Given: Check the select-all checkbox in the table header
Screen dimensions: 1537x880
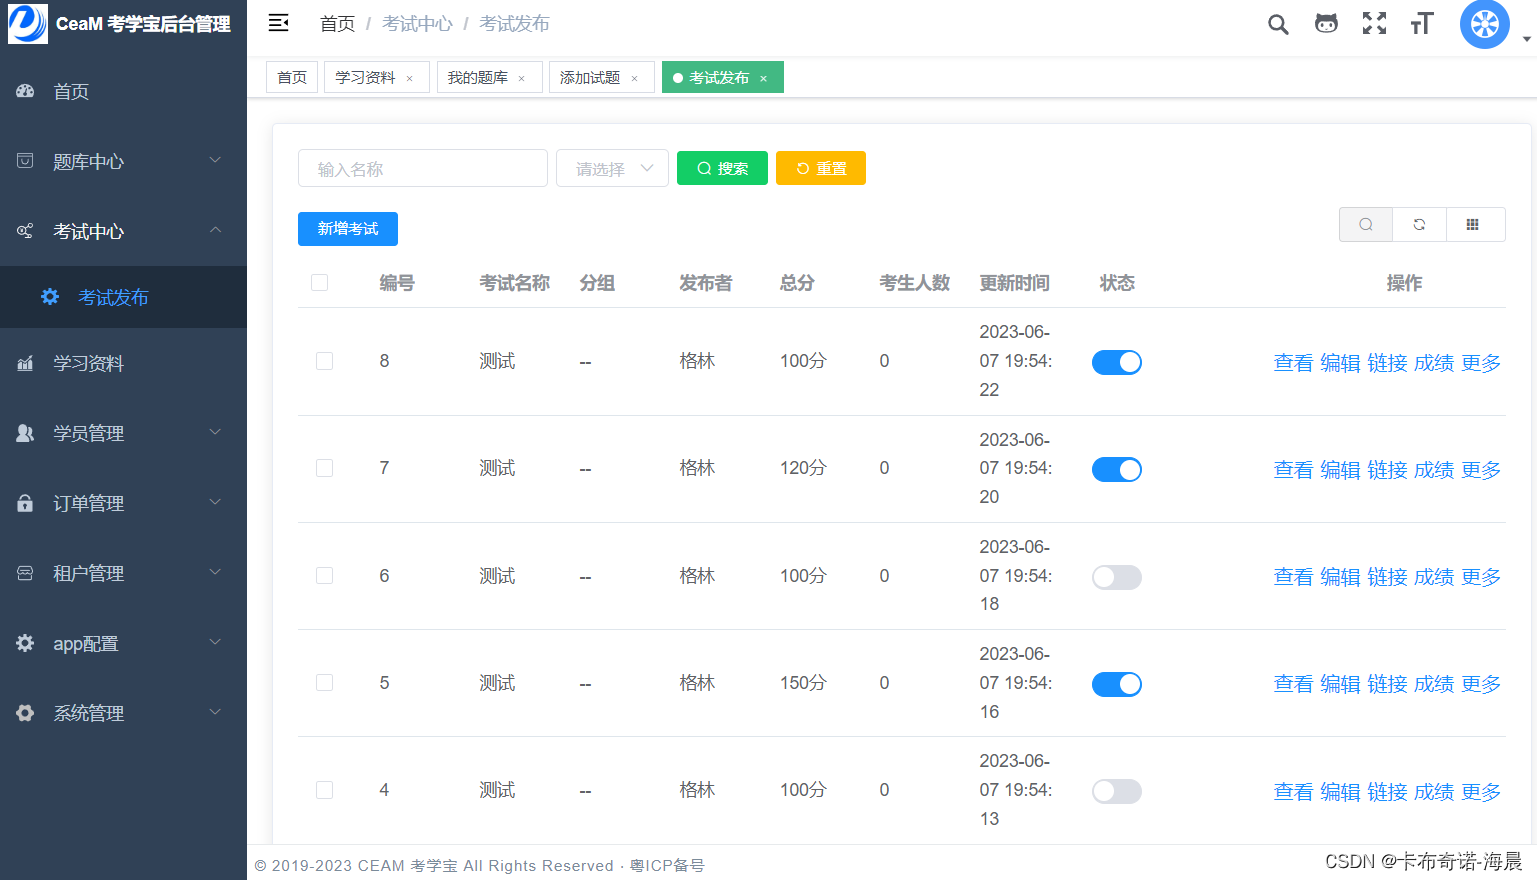Looking at the screenshot, I should (x=319, y=282).
